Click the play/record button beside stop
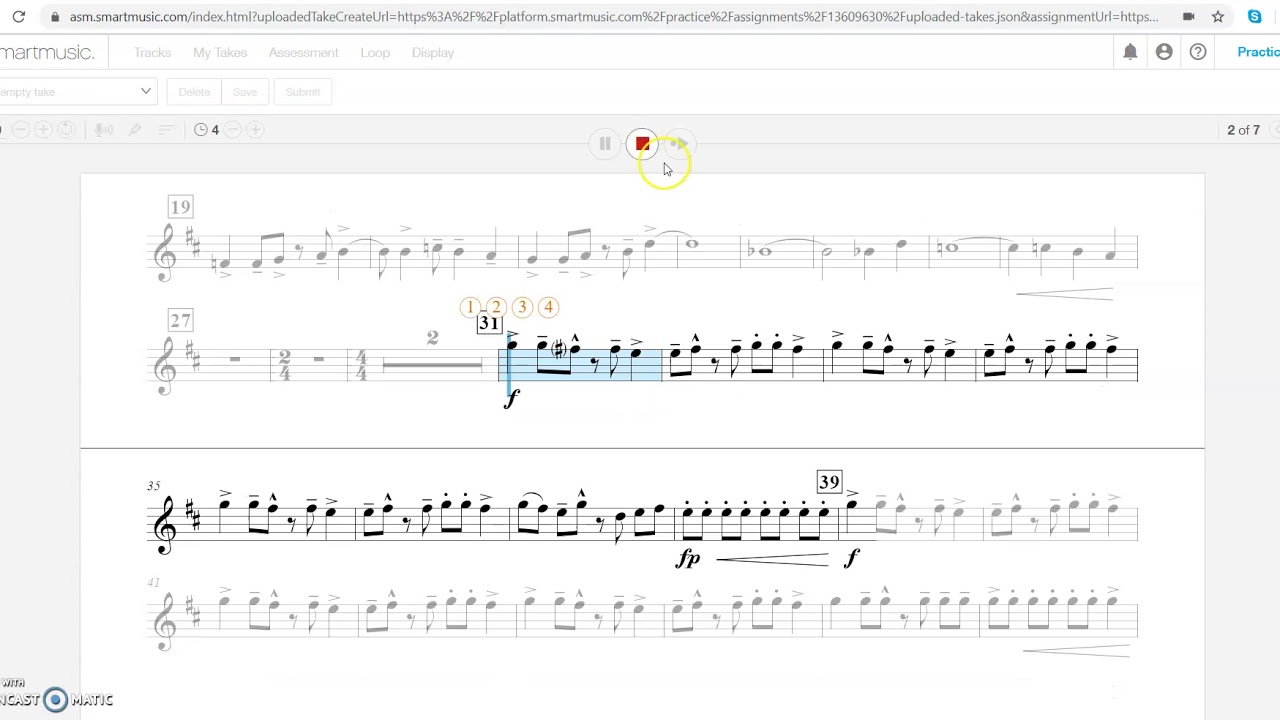Viewport: 1280px width, 720px height. (x=679, y=144)
